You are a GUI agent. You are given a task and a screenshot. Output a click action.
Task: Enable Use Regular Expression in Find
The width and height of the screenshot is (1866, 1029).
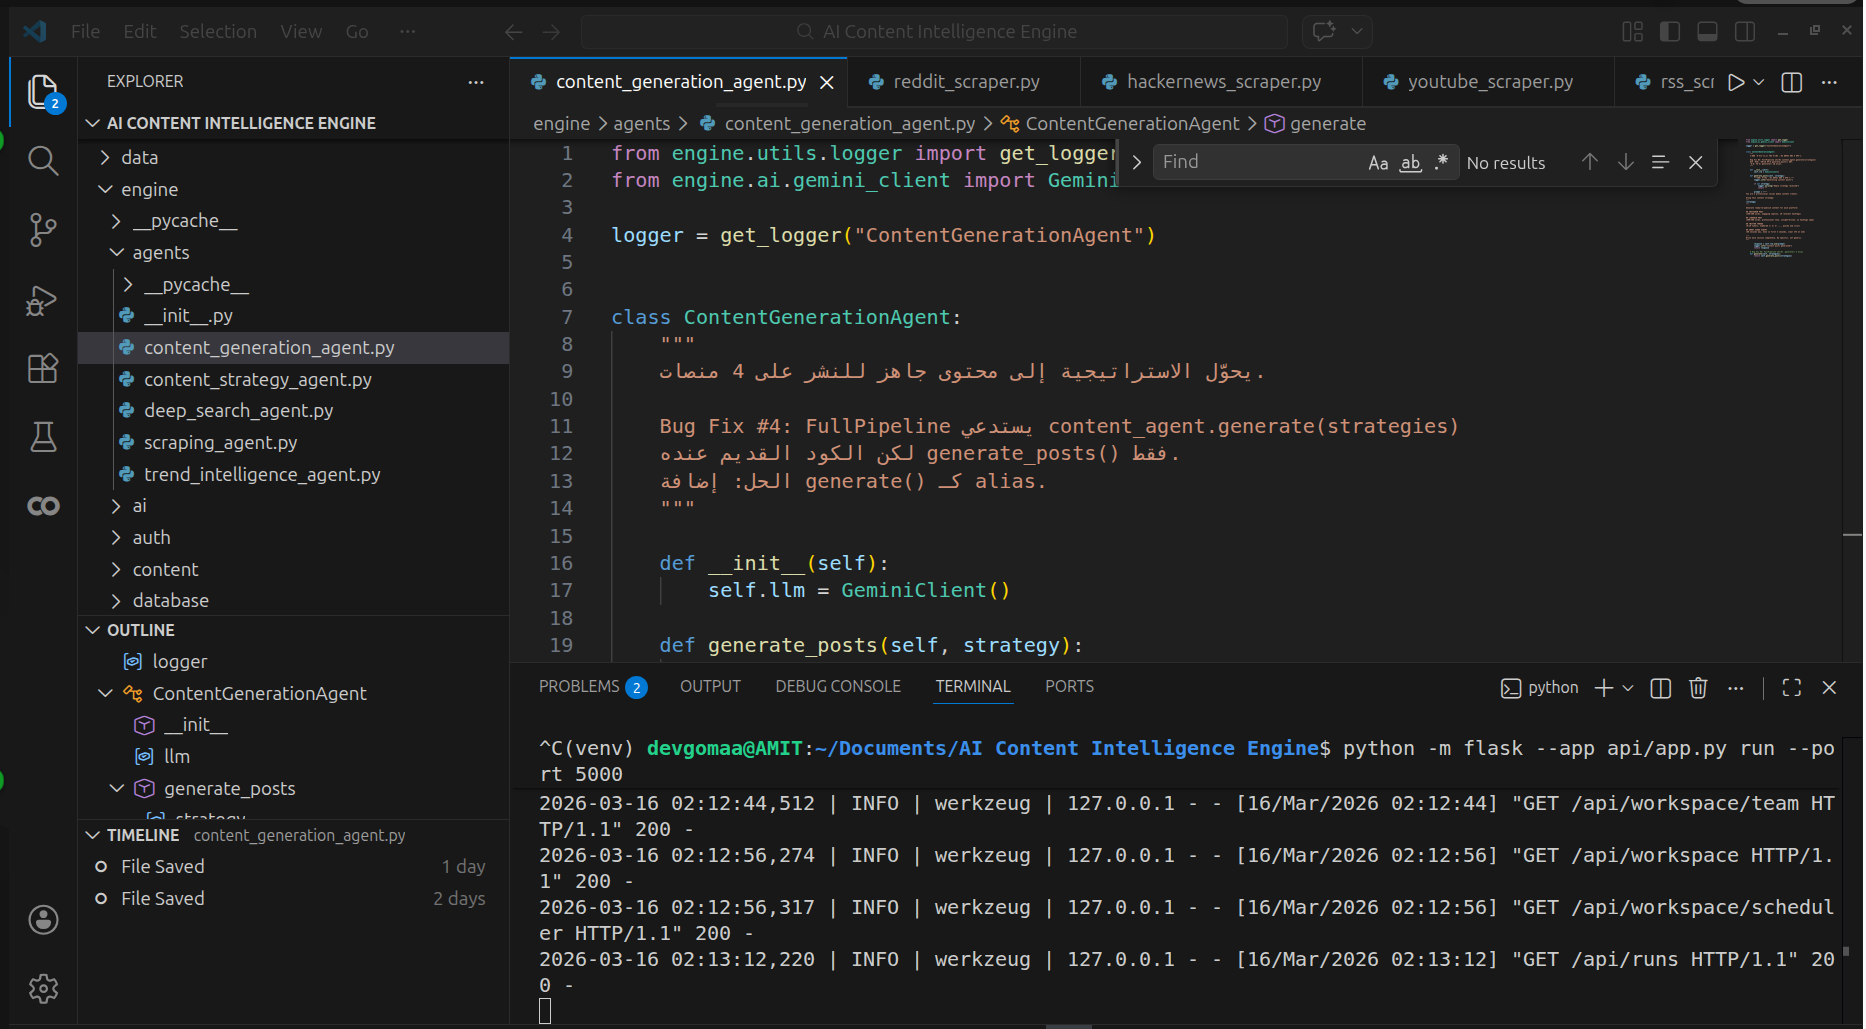pos(1441,163)
